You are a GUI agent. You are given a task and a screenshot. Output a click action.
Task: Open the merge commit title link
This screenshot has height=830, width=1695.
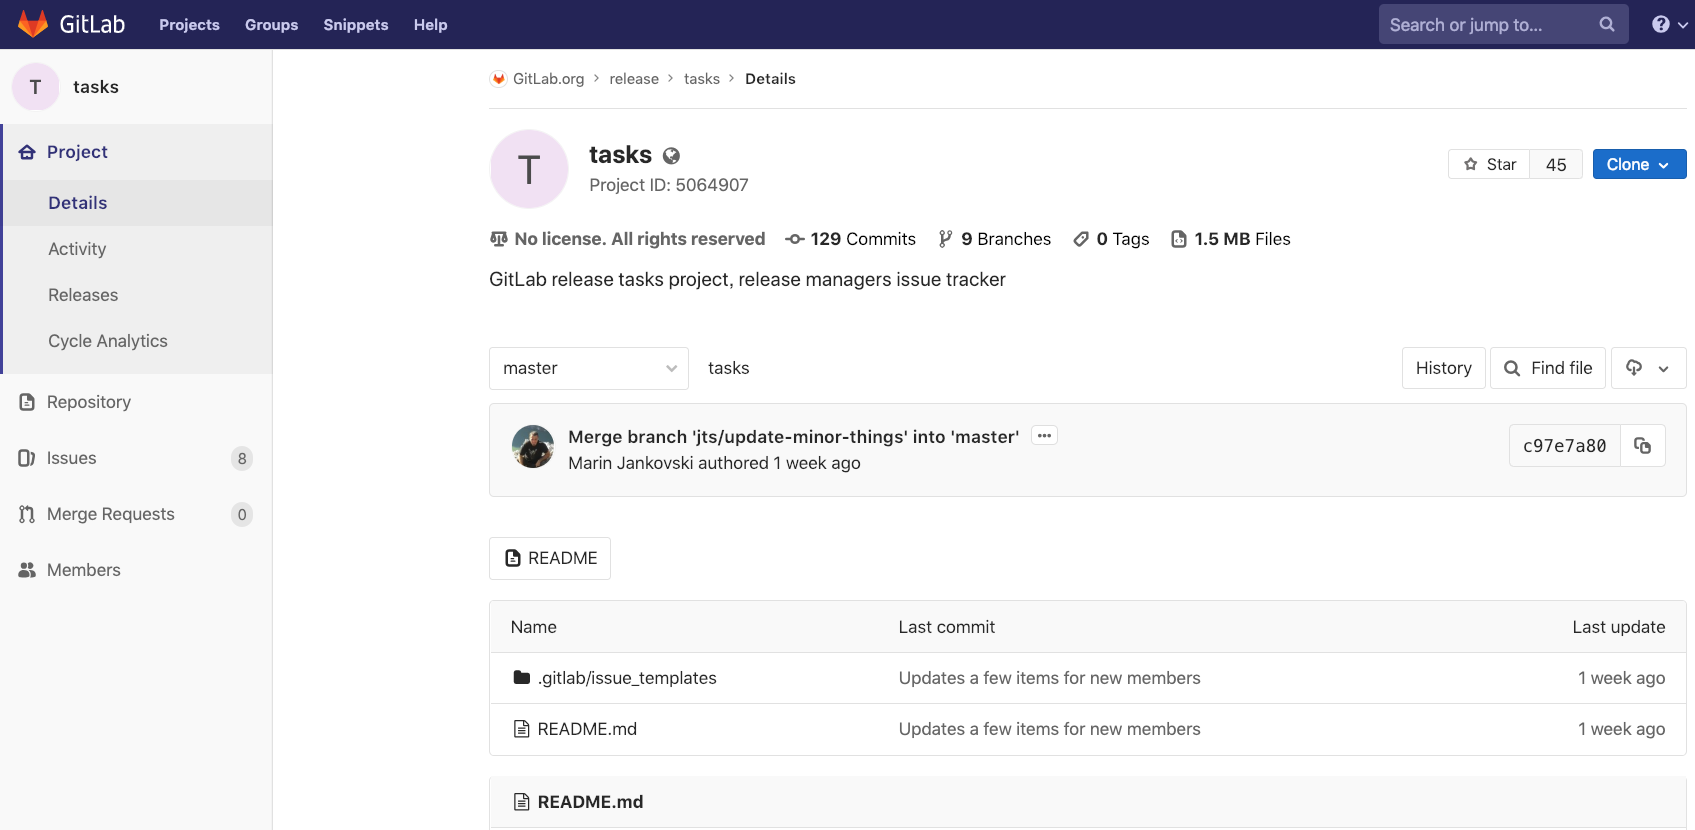[x=793, y=436]
